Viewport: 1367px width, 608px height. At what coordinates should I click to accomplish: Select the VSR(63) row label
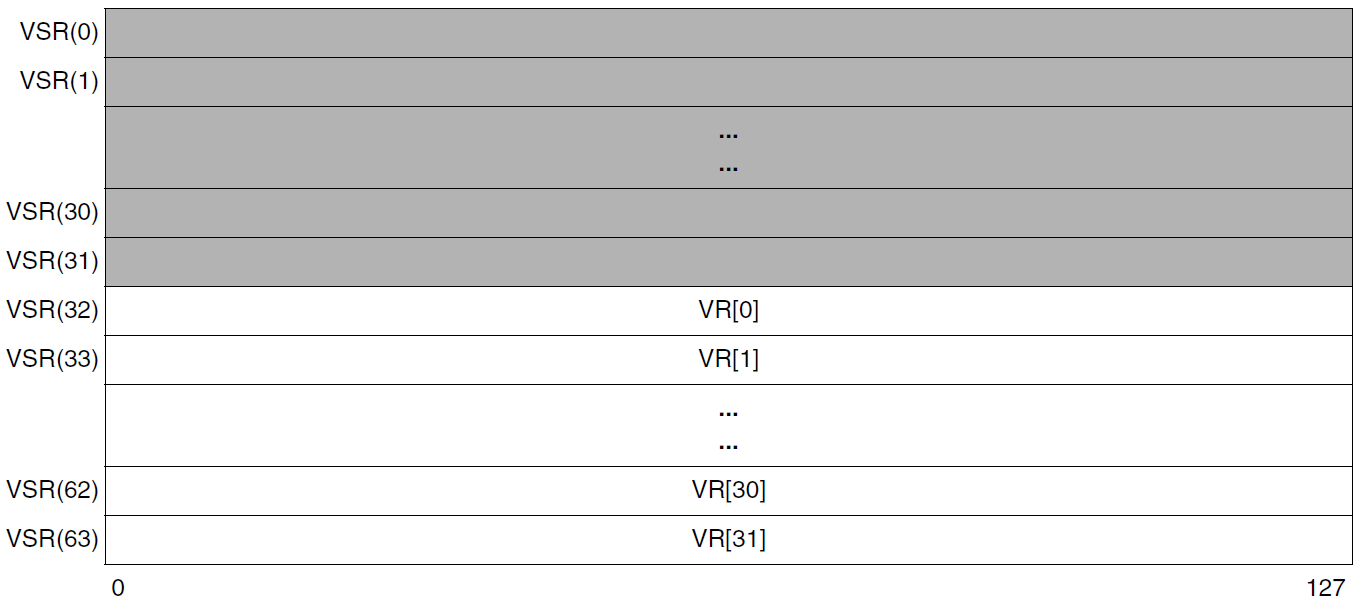pyautogui.click(x=53, y=539)
